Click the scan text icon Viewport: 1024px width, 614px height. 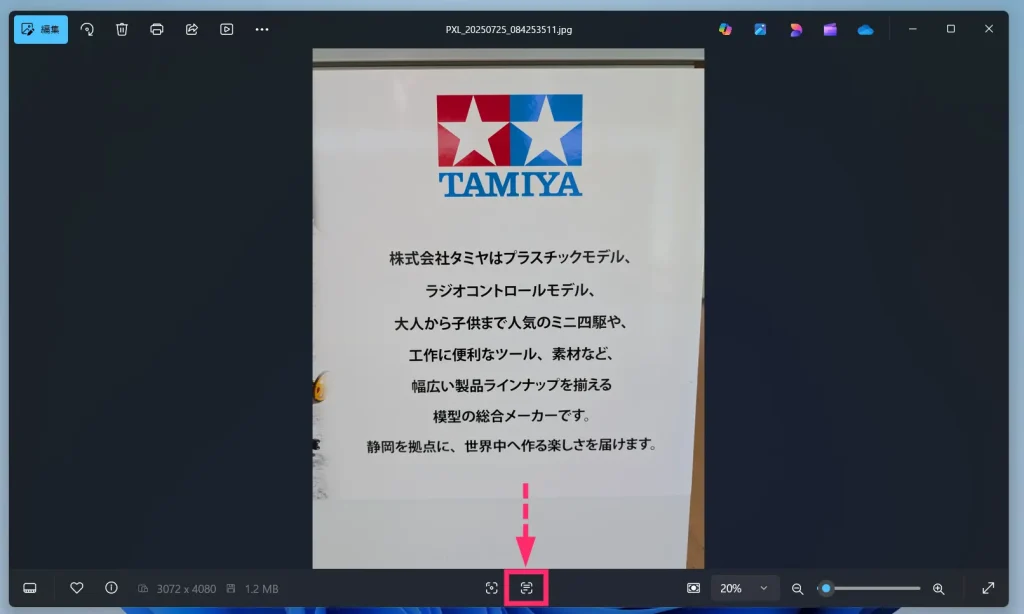526,589
